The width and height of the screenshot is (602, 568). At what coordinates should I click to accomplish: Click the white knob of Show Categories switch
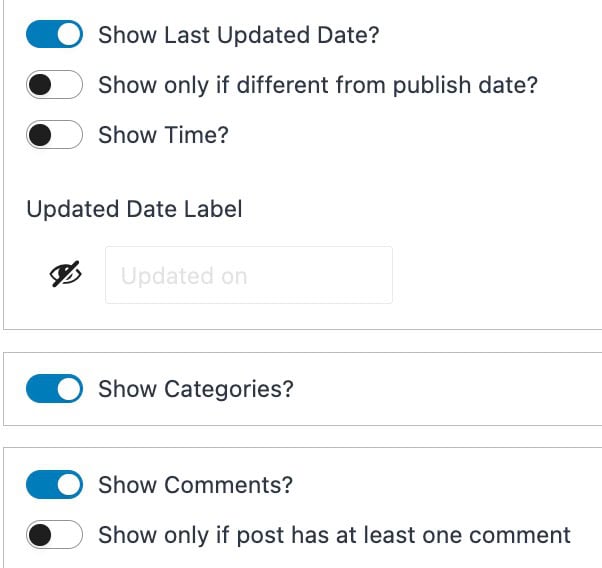coord(68,389)
